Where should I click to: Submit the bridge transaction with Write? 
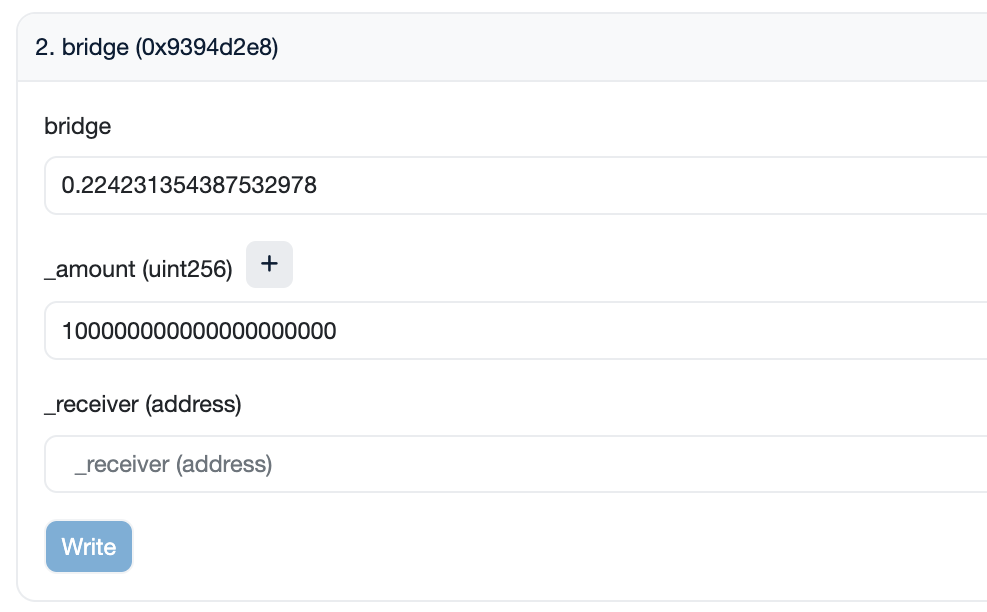[x=89, y=547]
